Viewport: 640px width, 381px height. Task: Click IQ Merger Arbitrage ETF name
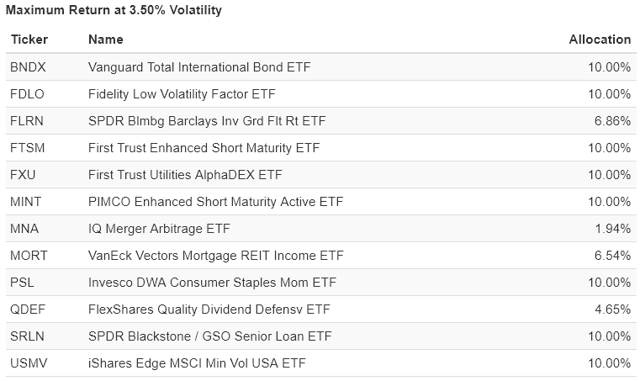[159, 229]
